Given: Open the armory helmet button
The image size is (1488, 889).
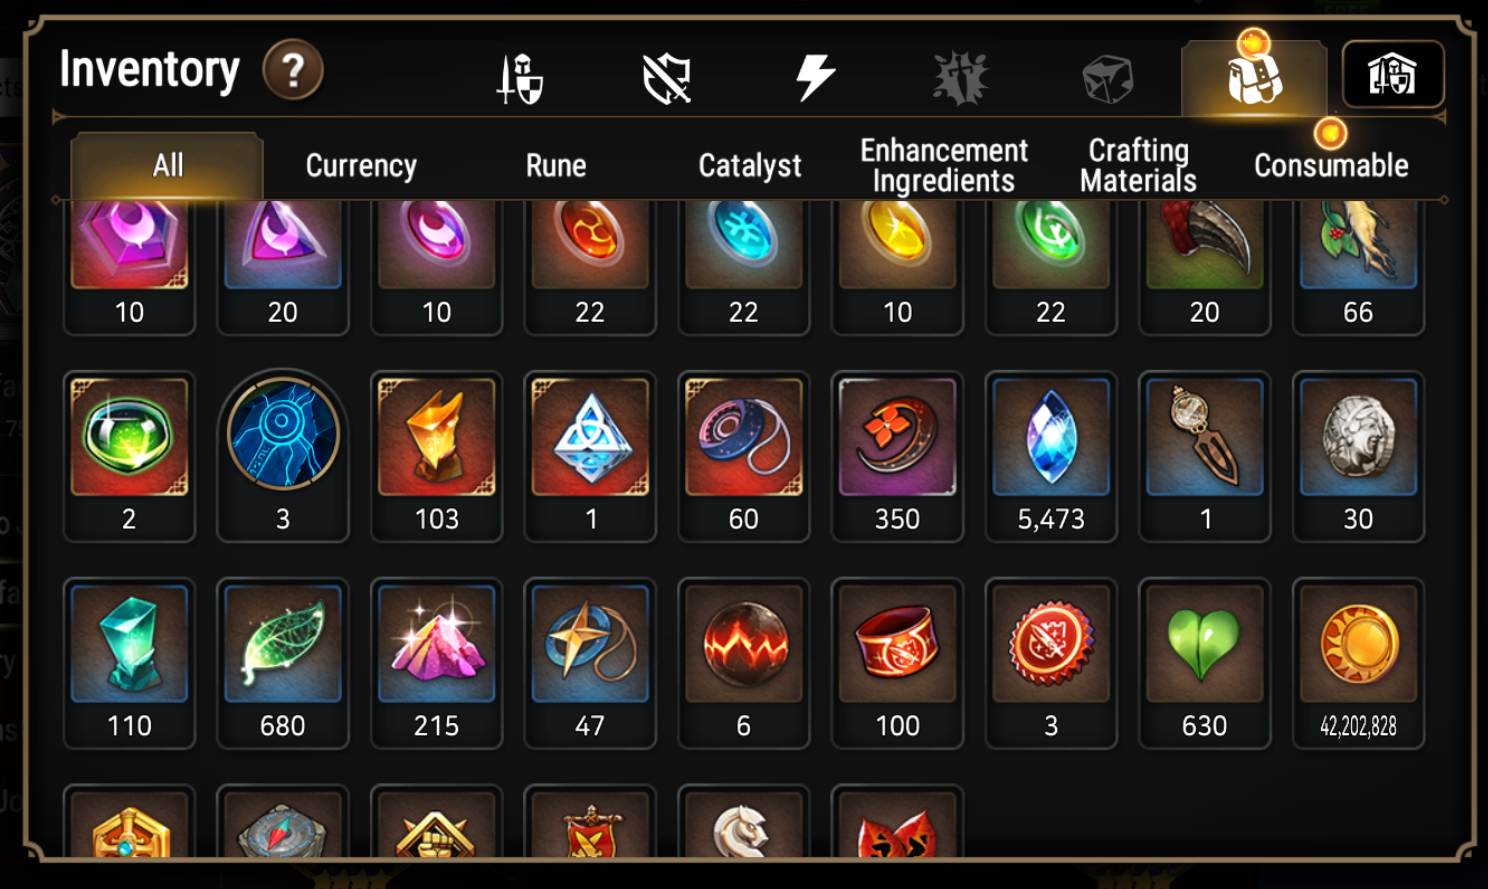Looking at the screenshot, I should (x=1392, y=74).
